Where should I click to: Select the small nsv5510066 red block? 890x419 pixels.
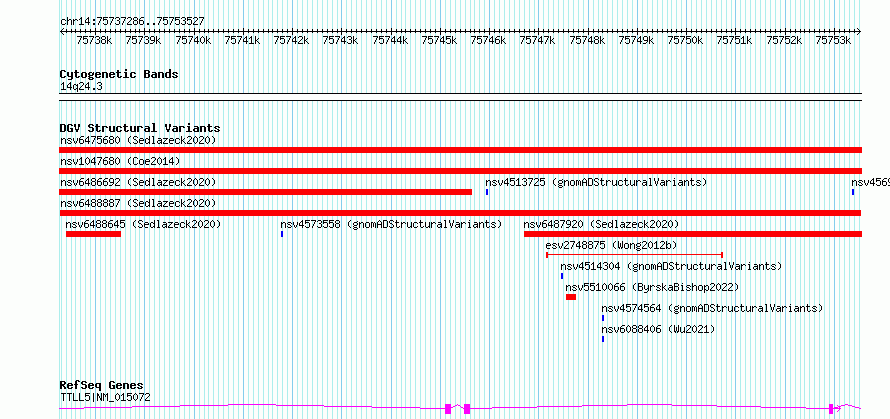tap(571, 297)
